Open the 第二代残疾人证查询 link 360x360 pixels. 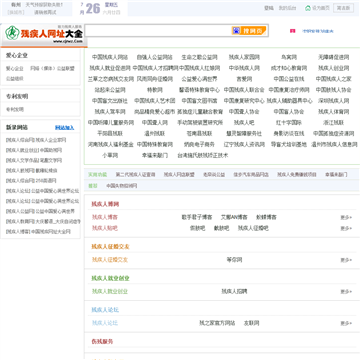135,174
